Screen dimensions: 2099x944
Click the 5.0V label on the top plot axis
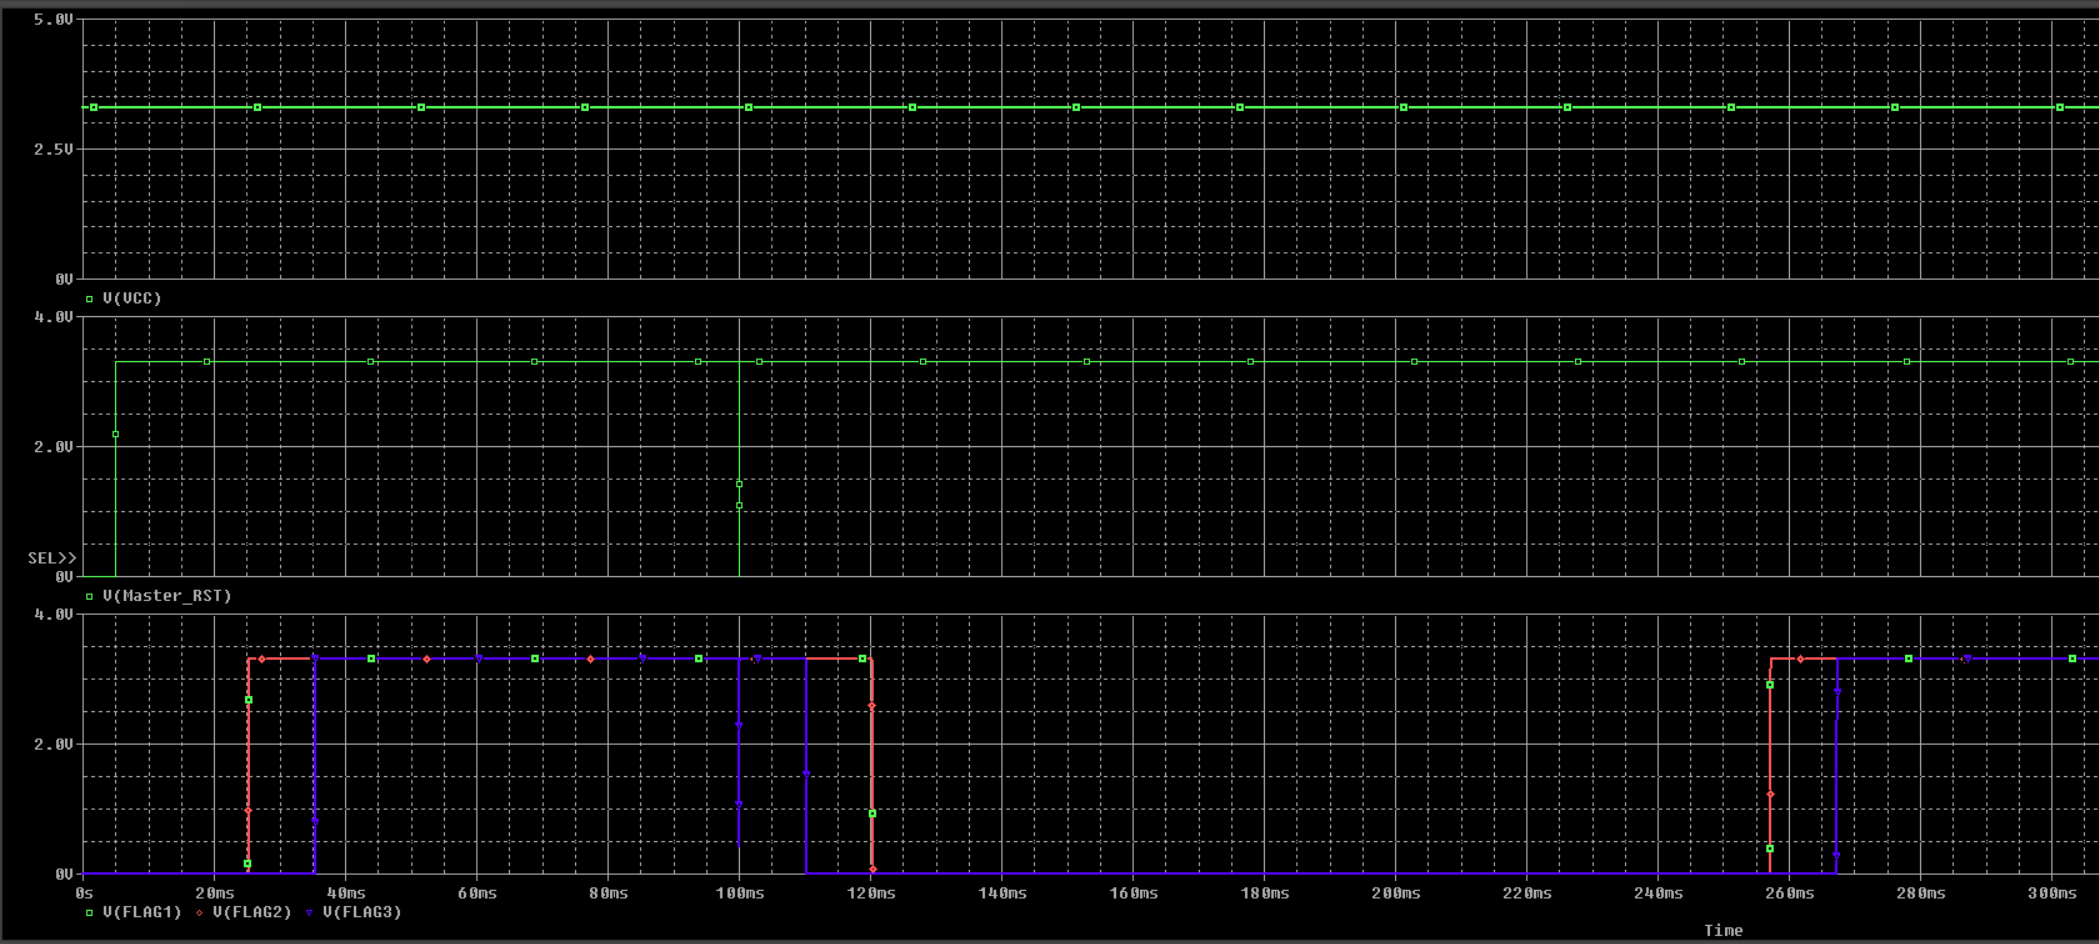tap(54, 19)
